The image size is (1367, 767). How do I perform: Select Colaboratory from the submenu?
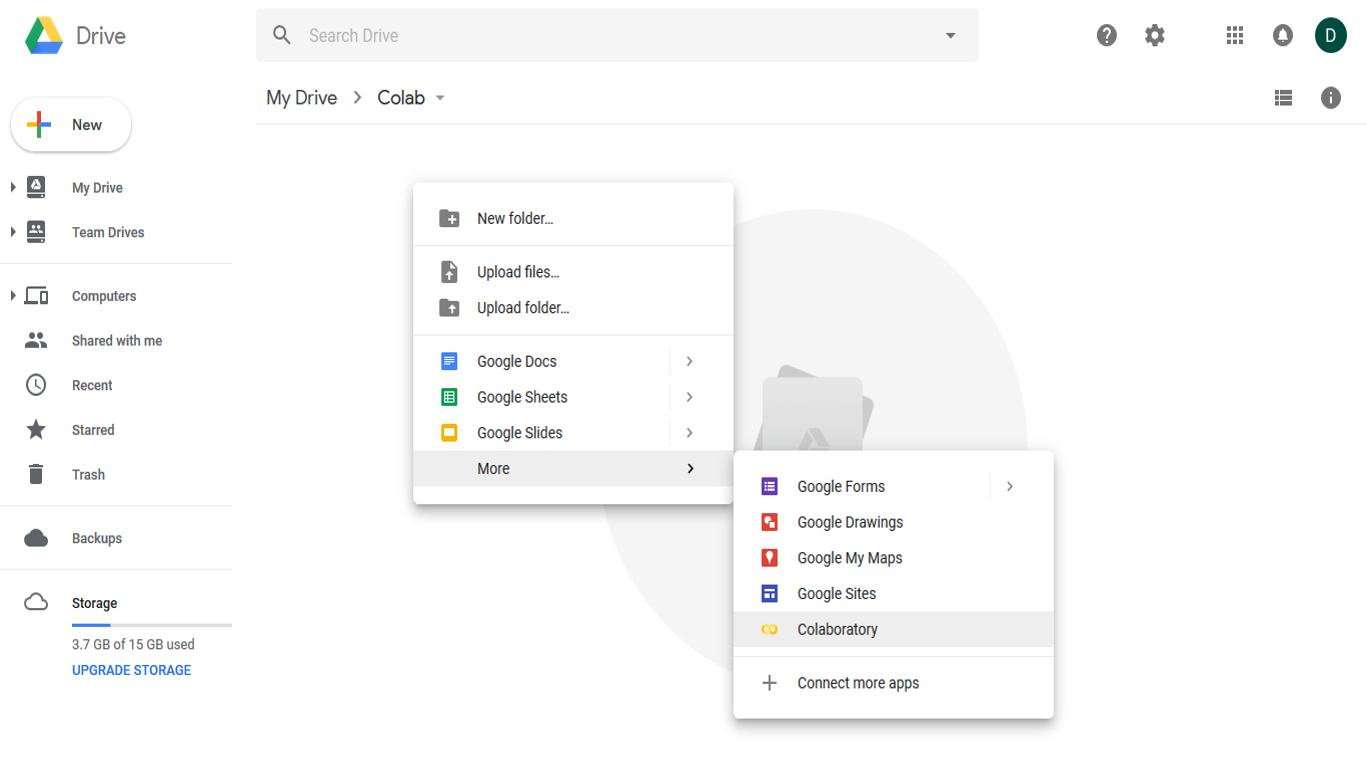tap(893, 630)
